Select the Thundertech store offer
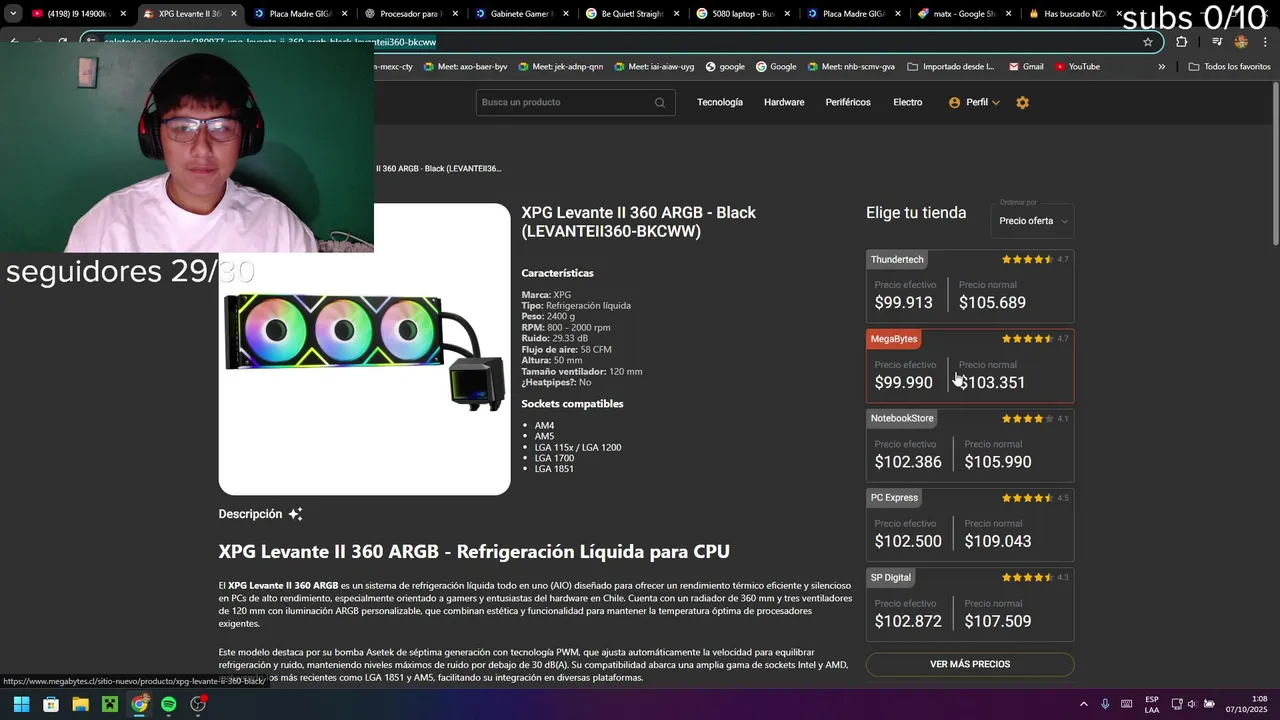This screenshot has height=720, width=1280. tap(970, 286)
